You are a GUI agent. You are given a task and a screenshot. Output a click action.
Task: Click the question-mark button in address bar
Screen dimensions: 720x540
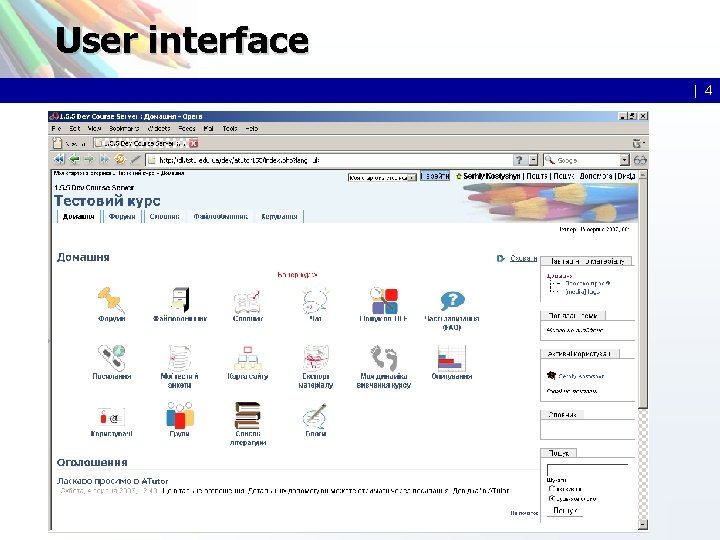pyautogui.click(x=519, y=160)
